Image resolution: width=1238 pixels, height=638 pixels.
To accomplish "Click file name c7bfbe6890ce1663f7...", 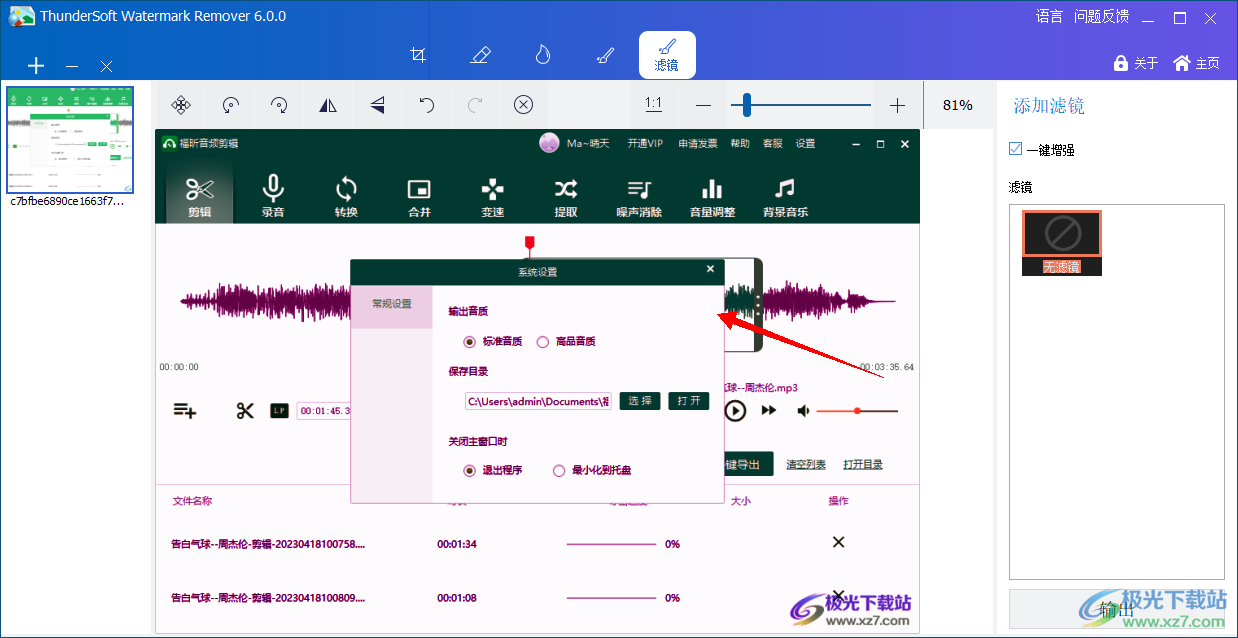I will (x=67, y=201).
